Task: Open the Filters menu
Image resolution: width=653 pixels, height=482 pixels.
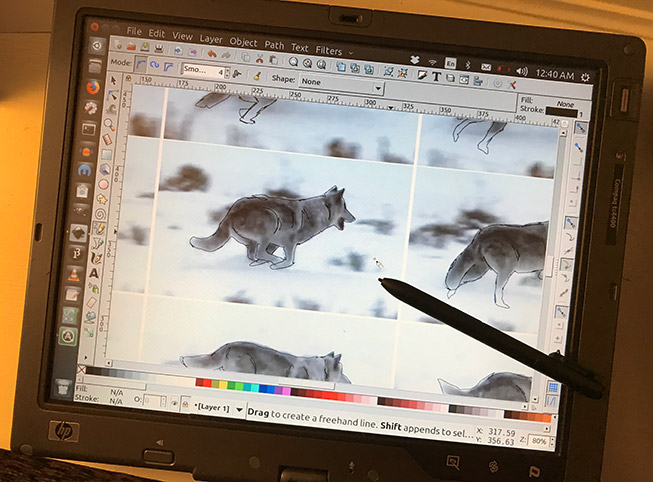Action: (329, 50)
